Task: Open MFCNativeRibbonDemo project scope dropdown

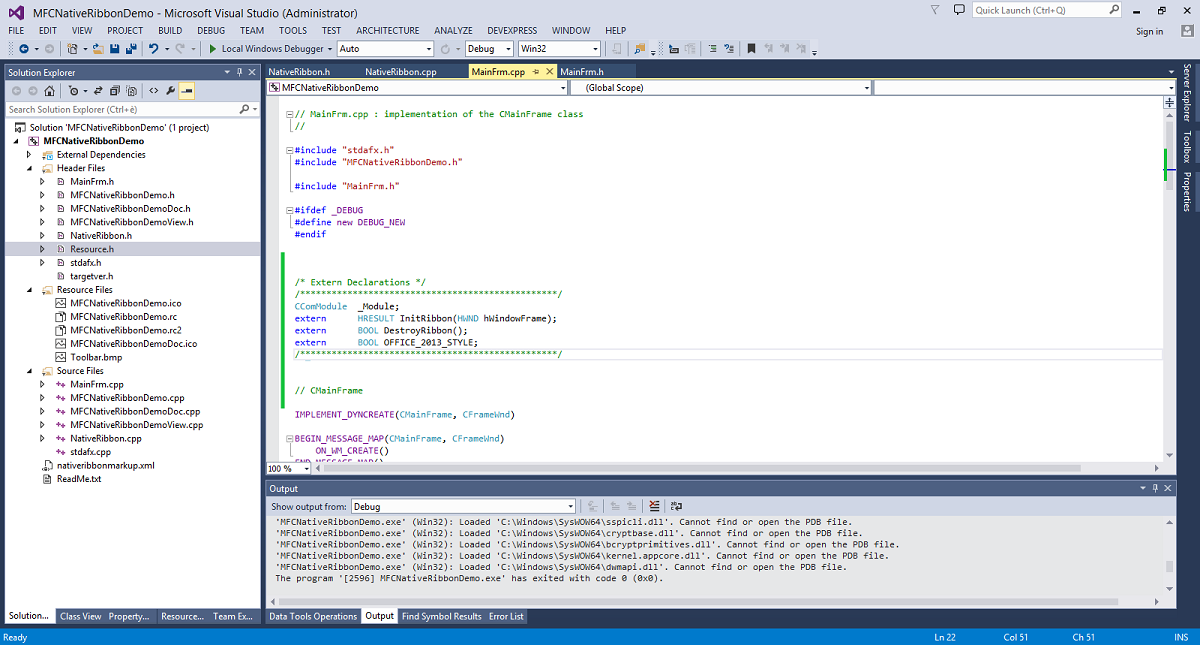Action: pyautogui.click(x=416, y=87)
